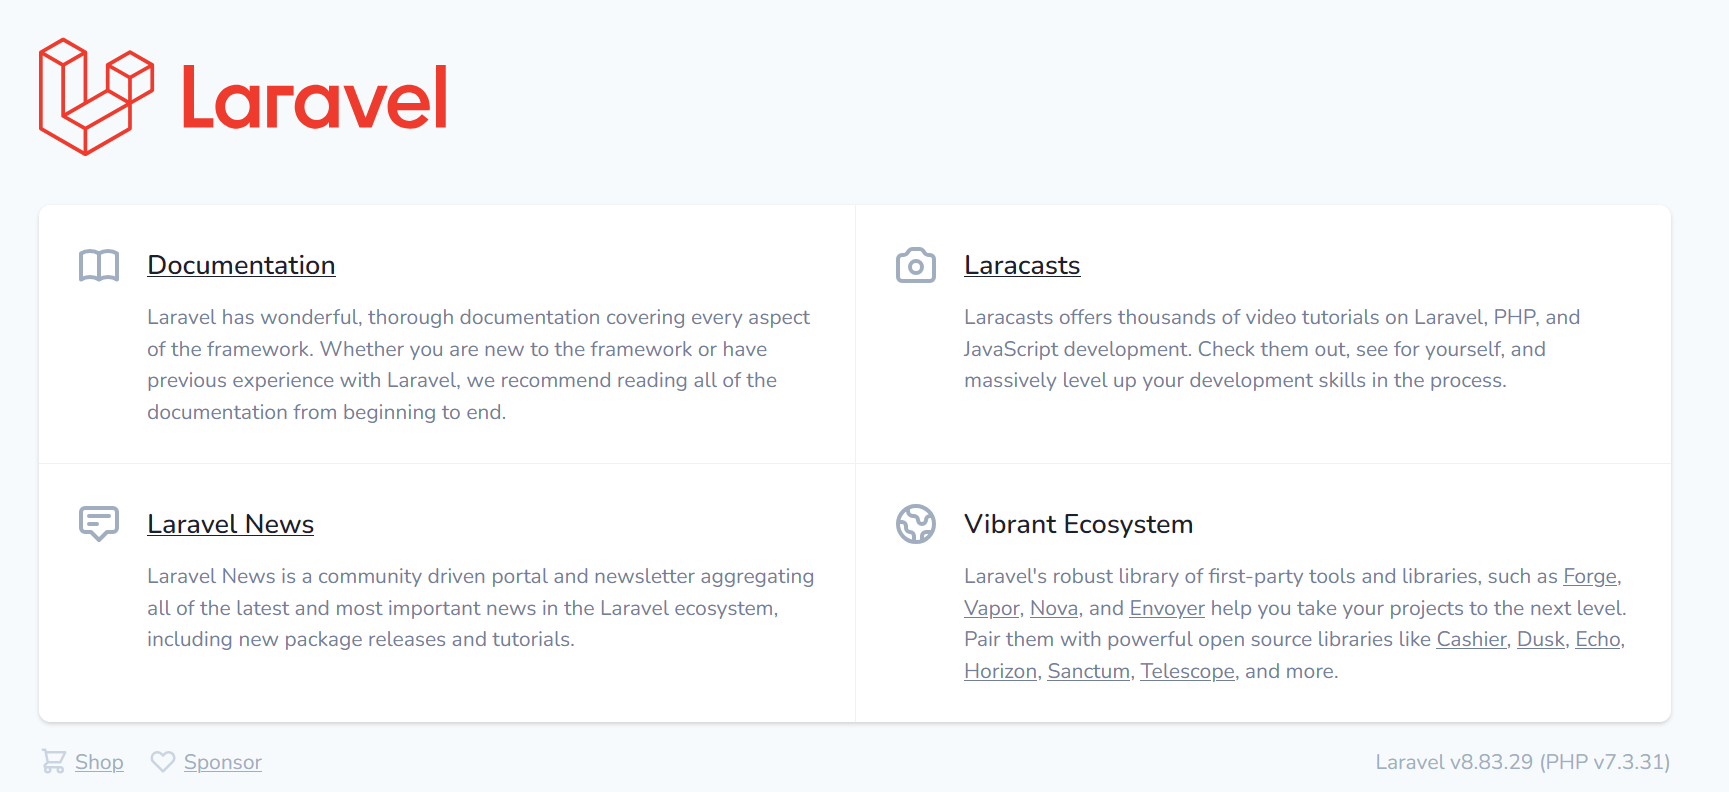Open the Telescope link

point(1187,671)
